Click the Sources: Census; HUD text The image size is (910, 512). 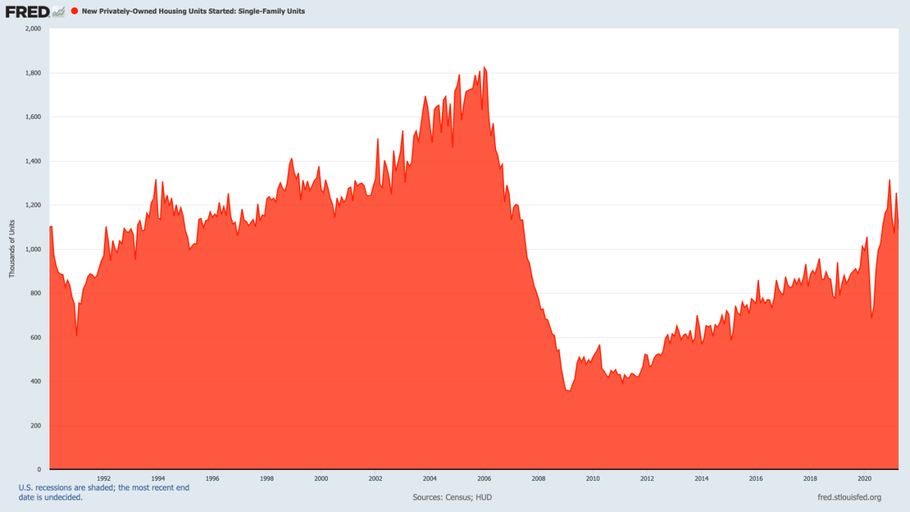point(452,497)
